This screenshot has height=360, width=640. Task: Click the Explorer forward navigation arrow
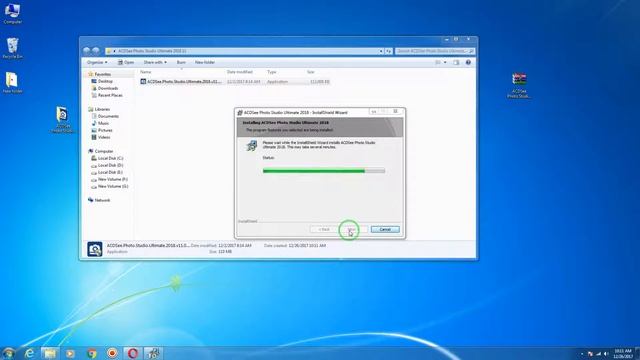click(96, 51)
